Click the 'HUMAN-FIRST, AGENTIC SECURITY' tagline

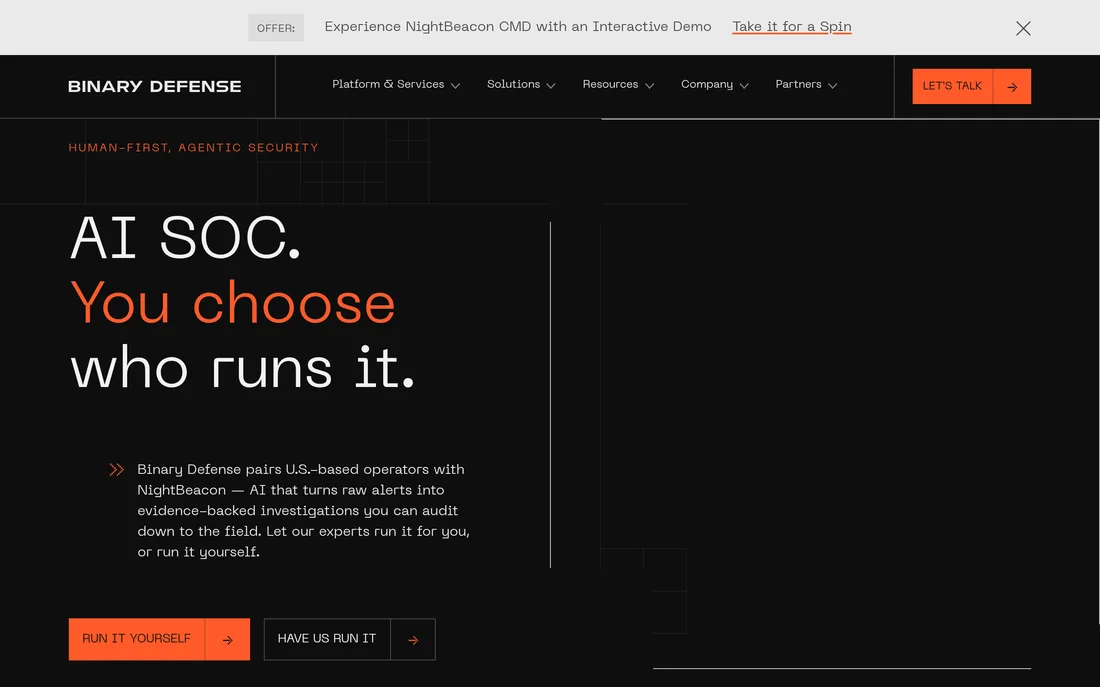click(193, 147)
